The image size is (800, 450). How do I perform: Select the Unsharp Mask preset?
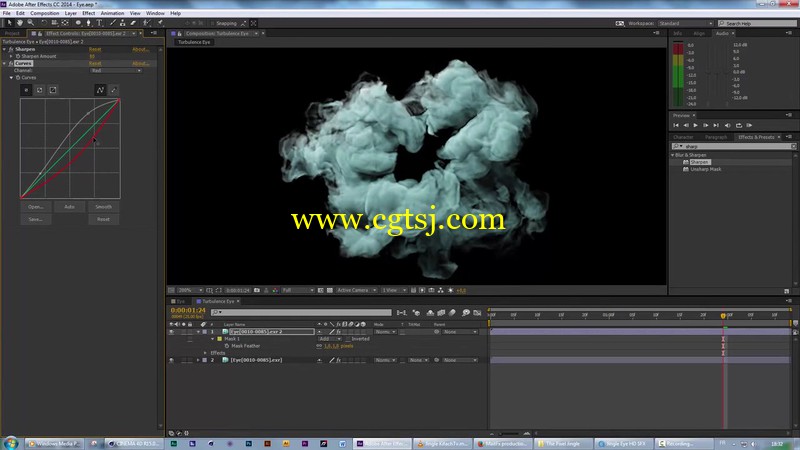point(706,169)
